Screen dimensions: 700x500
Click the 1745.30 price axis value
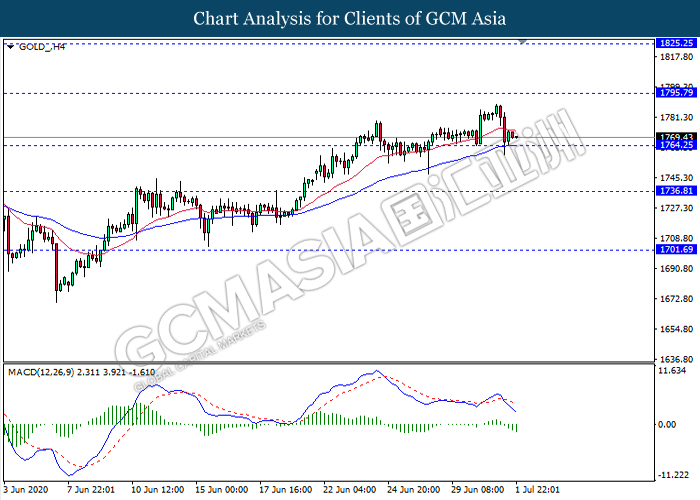pos(676,178)
